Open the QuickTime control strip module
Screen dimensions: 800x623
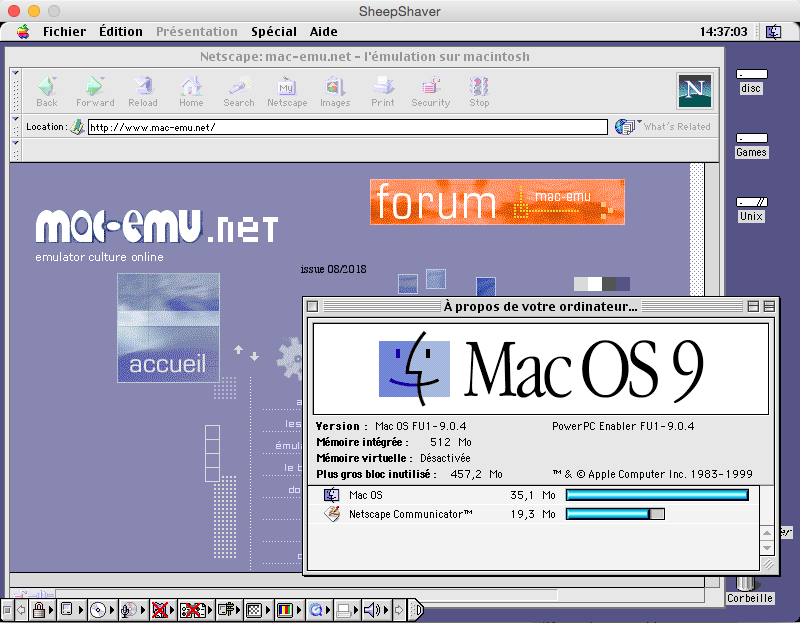point(319,610)
